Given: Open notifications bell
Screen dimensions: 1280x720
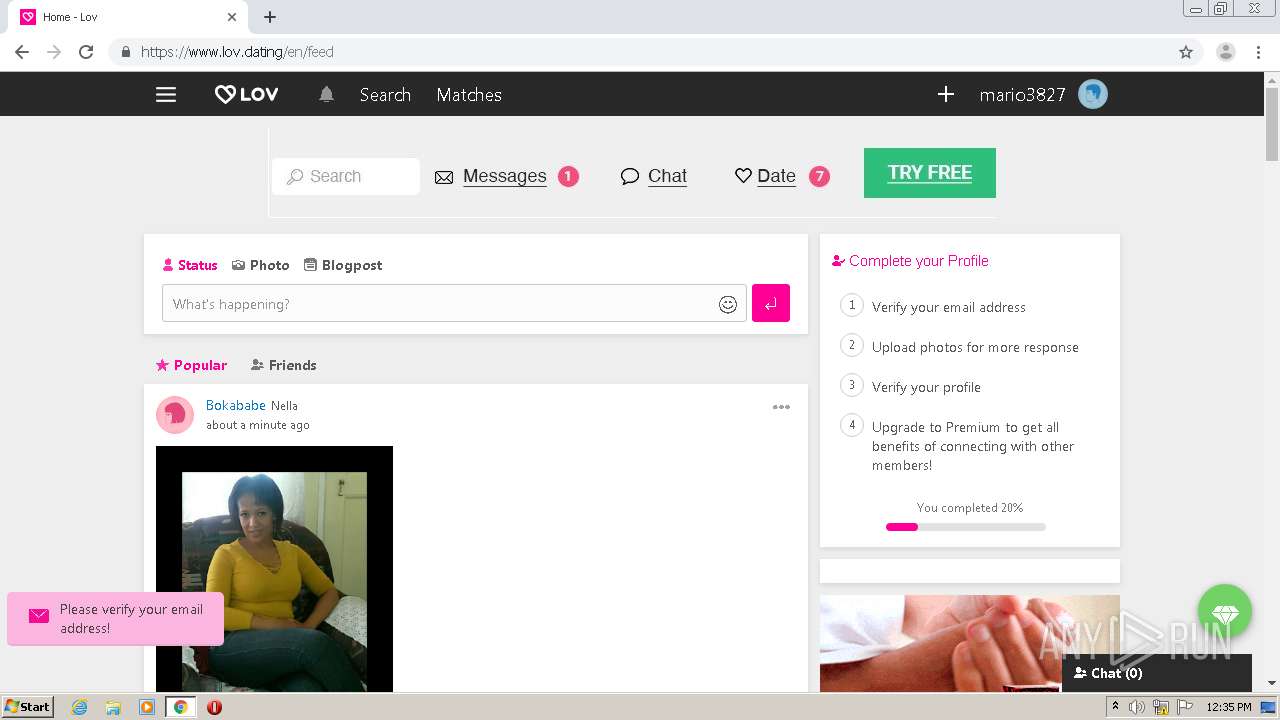Looking at the screenshot, I should click(x=326, y=95).
